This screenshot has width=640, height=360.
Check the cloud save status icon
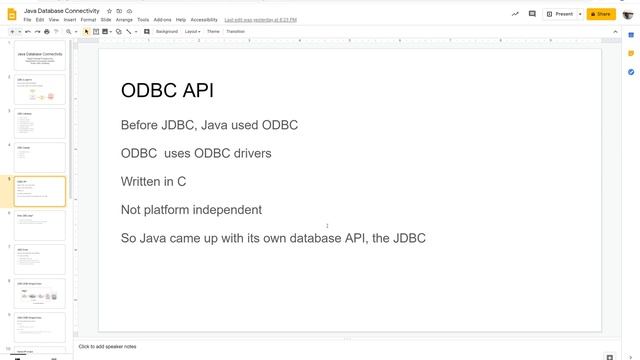point(129,11)
